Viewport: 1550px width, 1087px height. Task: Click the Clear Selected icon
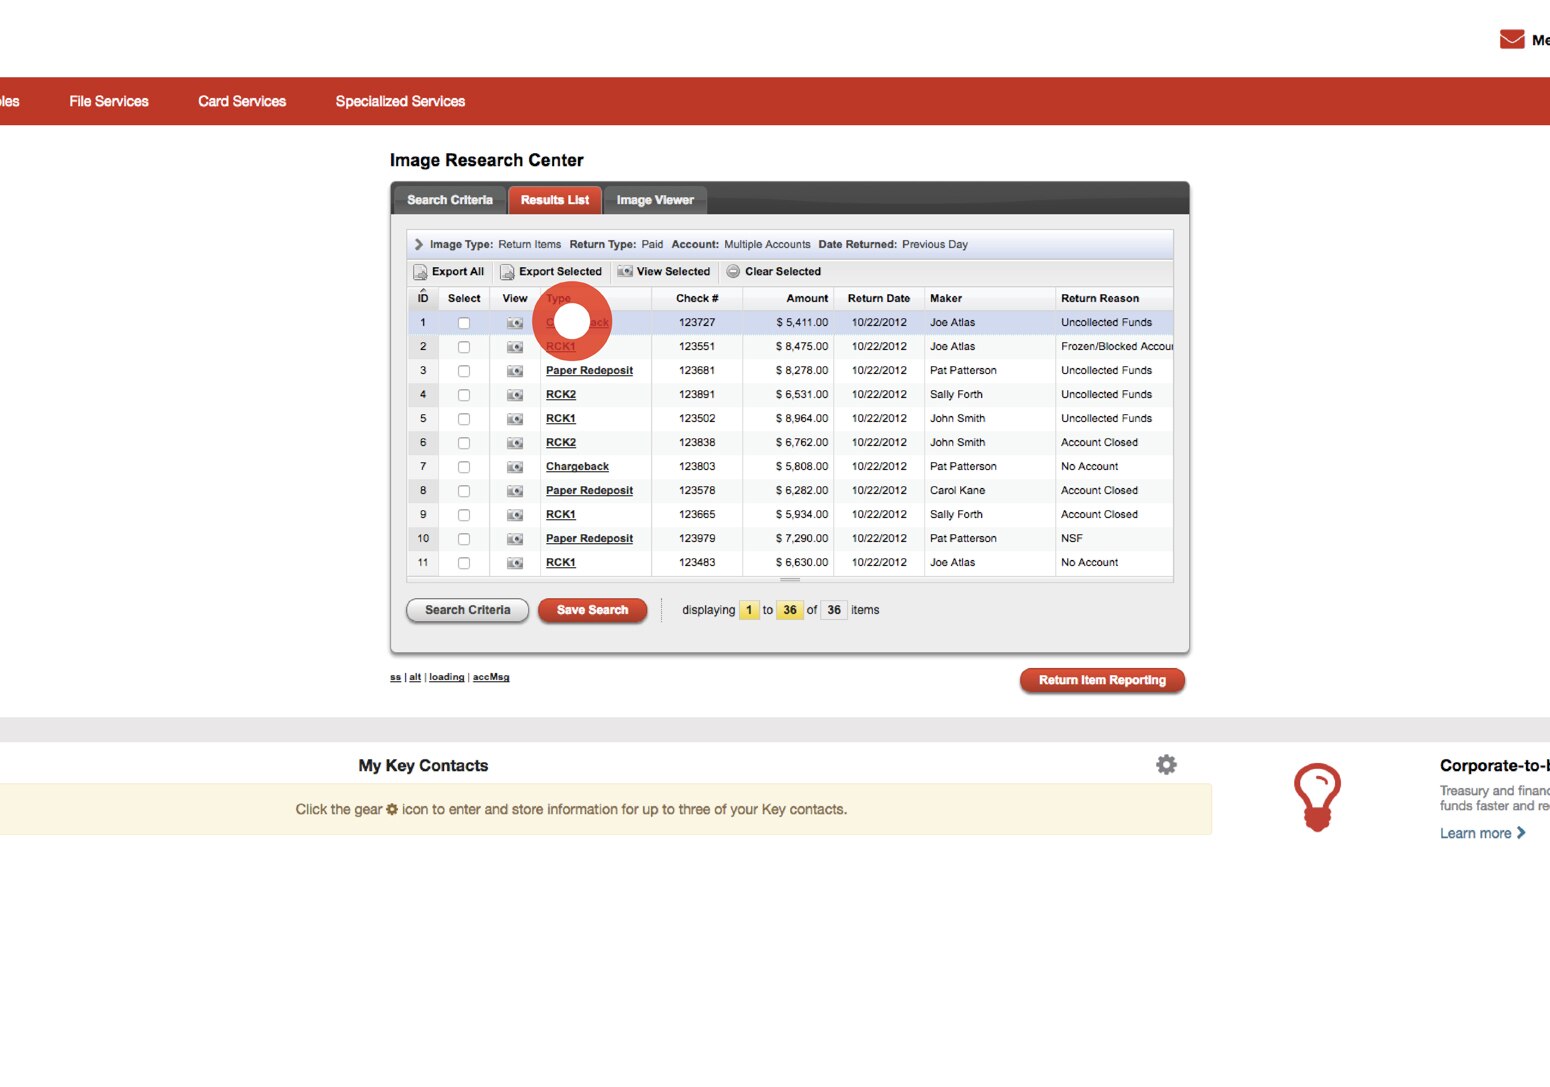point(733,271)
